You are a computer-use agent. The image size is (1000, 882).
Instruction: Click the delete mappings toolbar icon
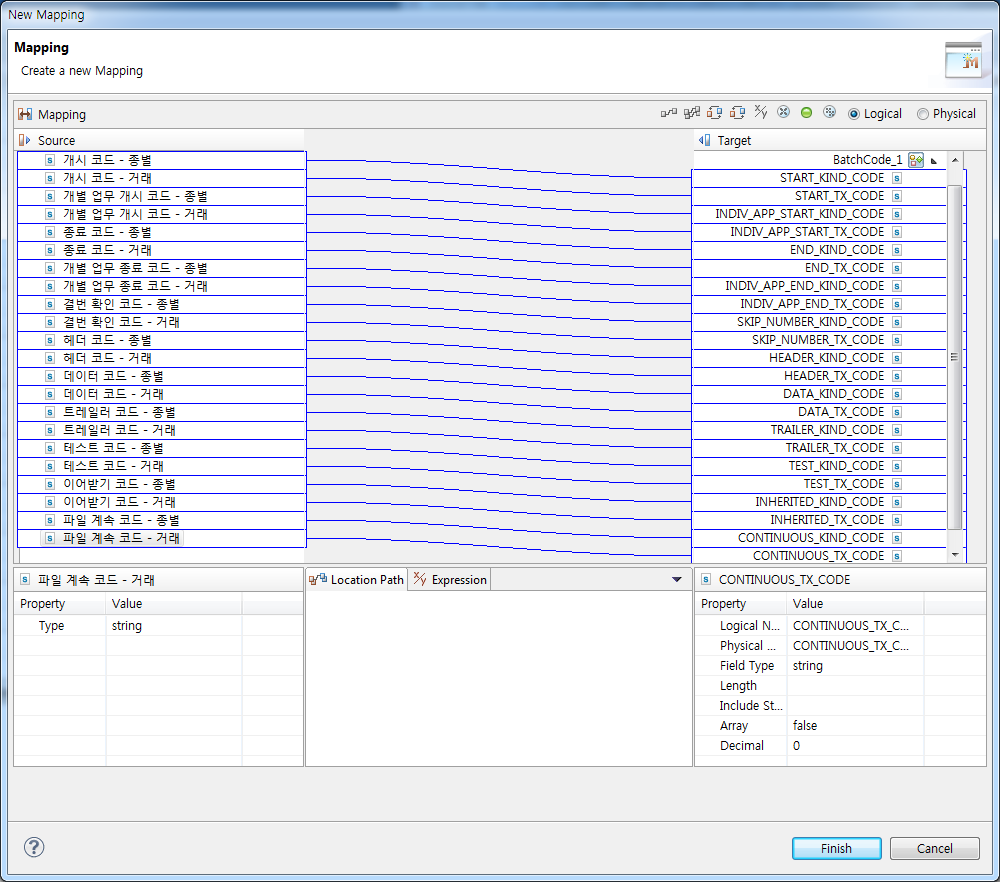point(784,113)
